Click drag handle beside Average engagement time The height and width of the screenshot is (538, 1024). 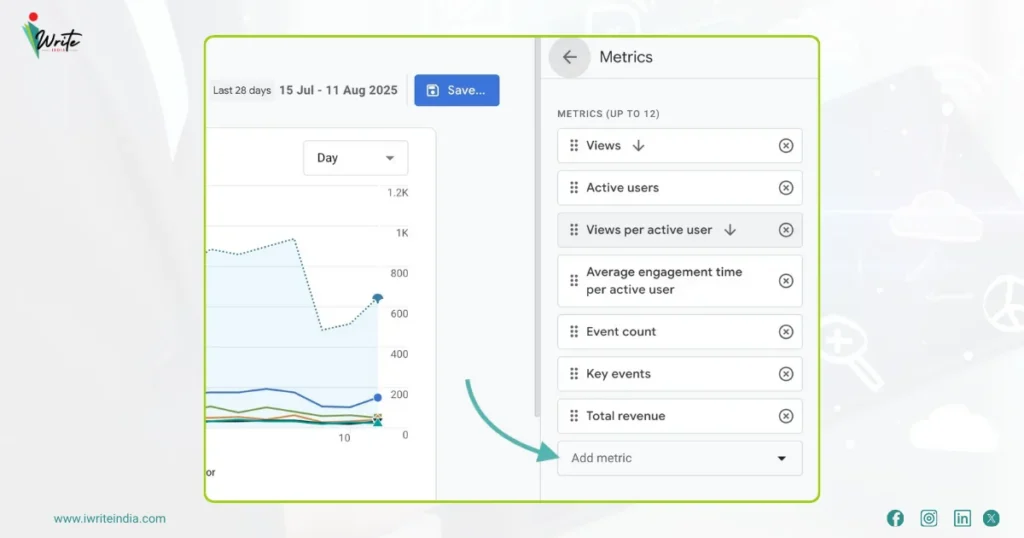(574, 281)
